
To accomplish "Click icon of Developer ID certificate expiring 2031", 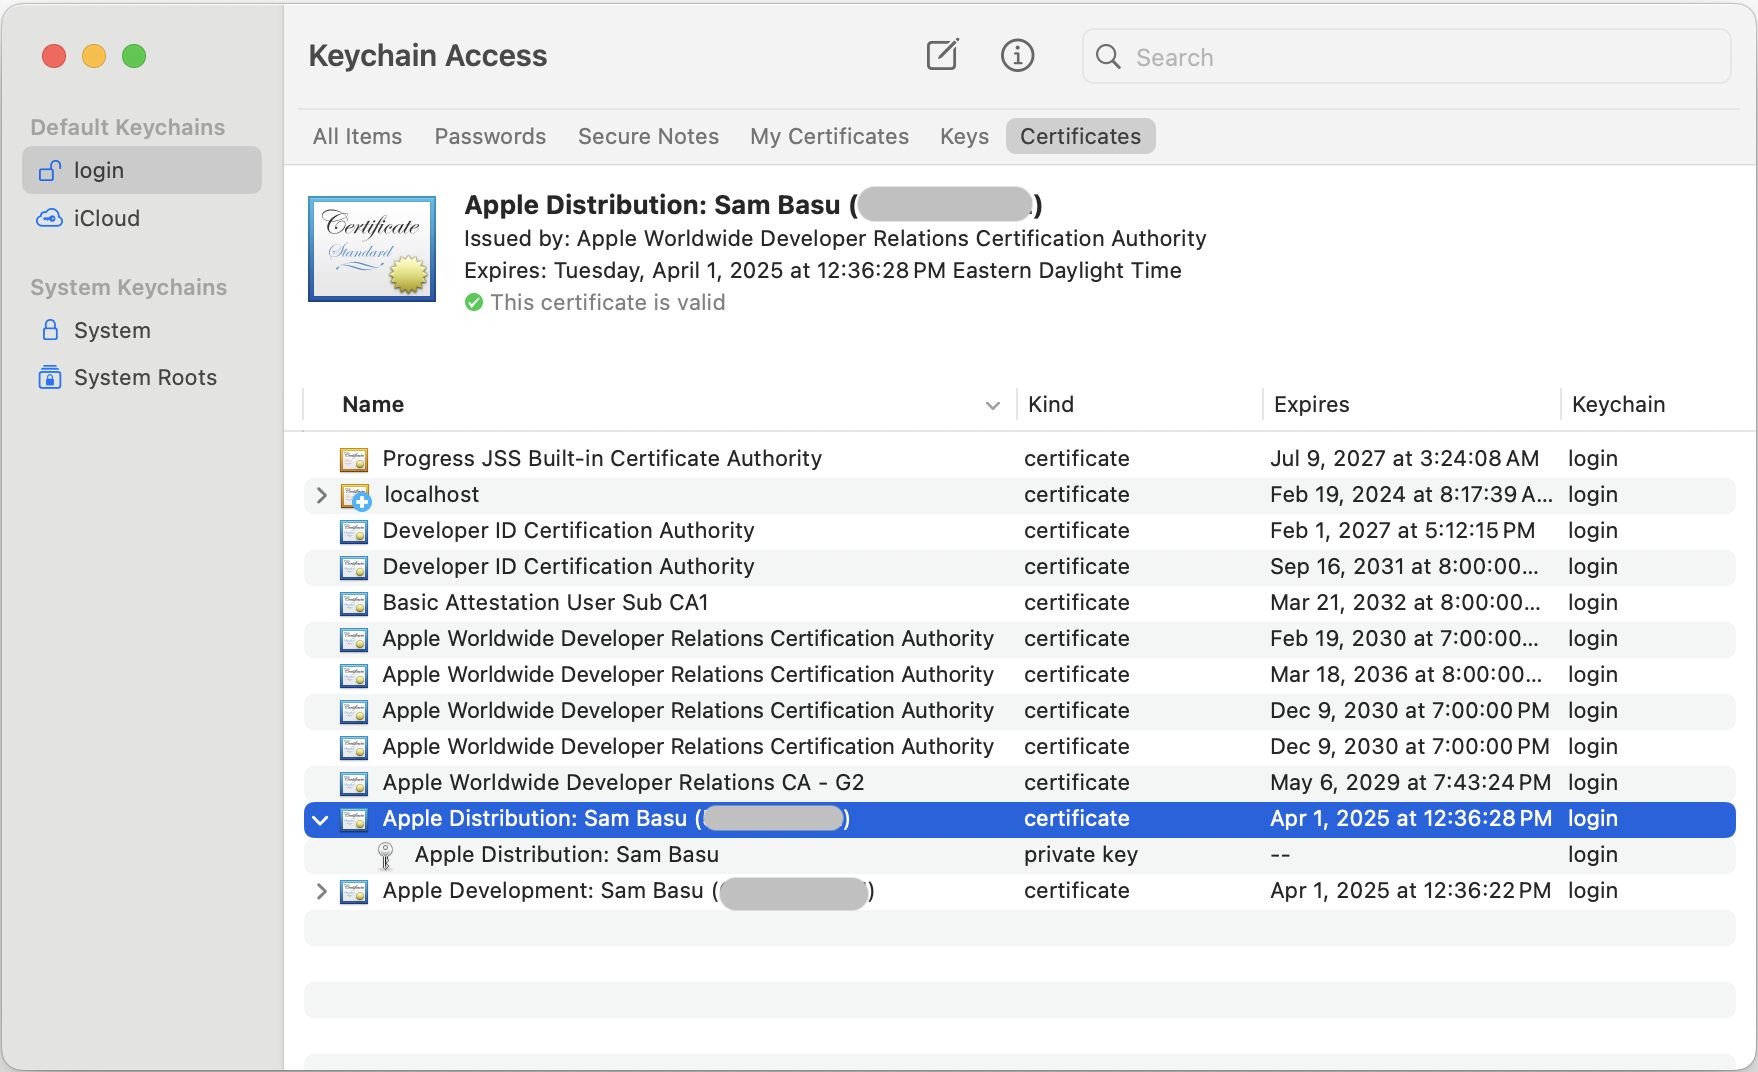I will (x=354, y=567).
